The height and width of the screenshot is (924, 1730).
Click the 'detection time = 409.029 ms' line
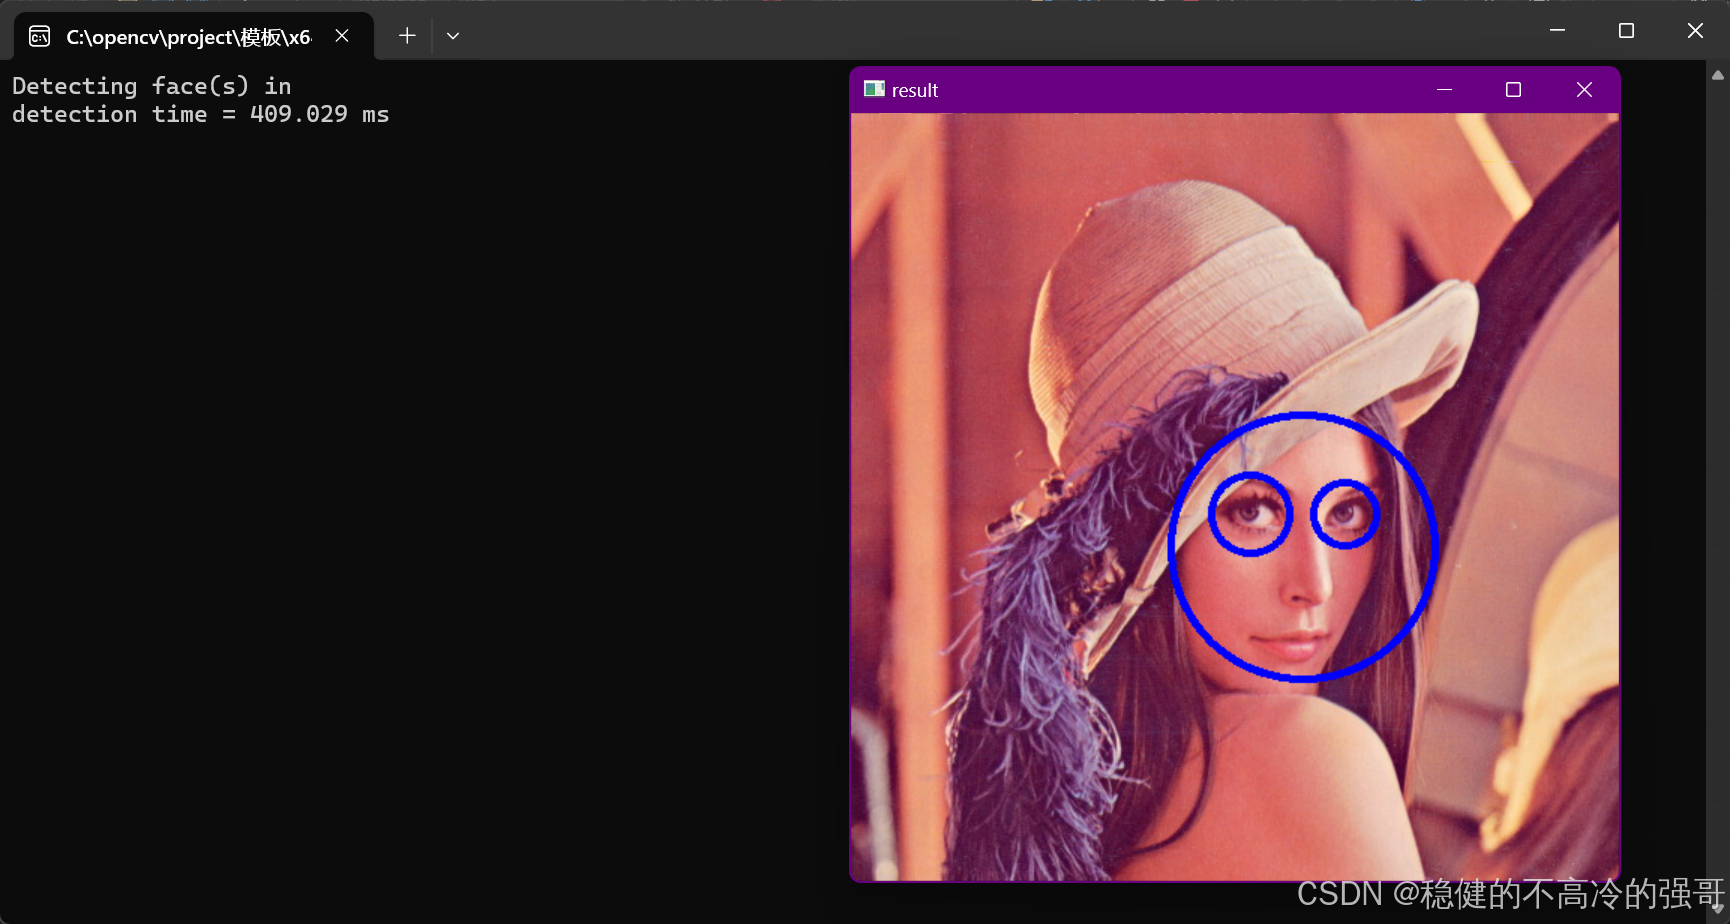point(200,114)
